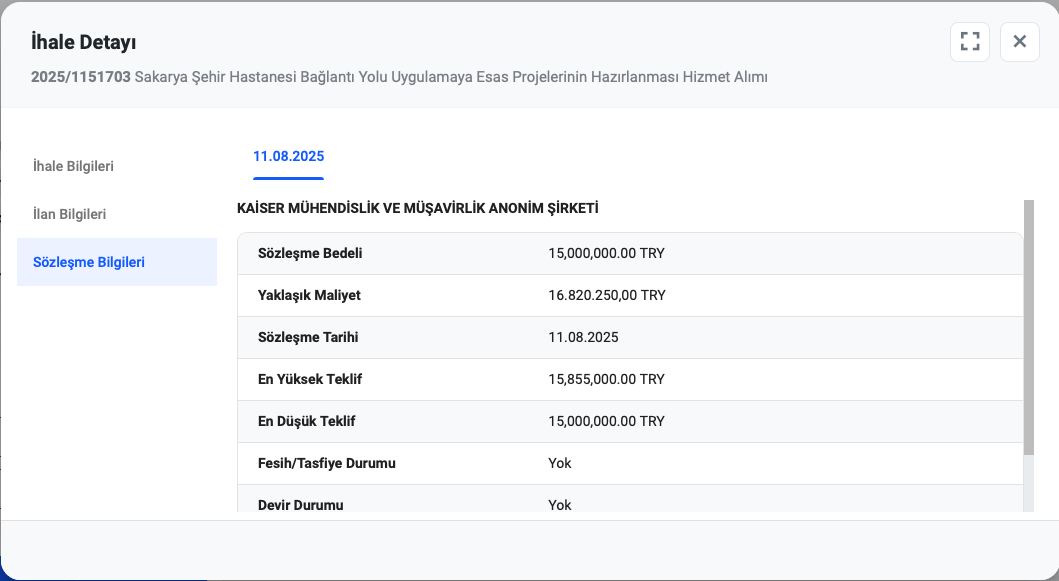This screenshot has width=1059, height=581.
Task: Click the Fesih/Tasfiye Durumu label
Action: [x=327, y=463]
